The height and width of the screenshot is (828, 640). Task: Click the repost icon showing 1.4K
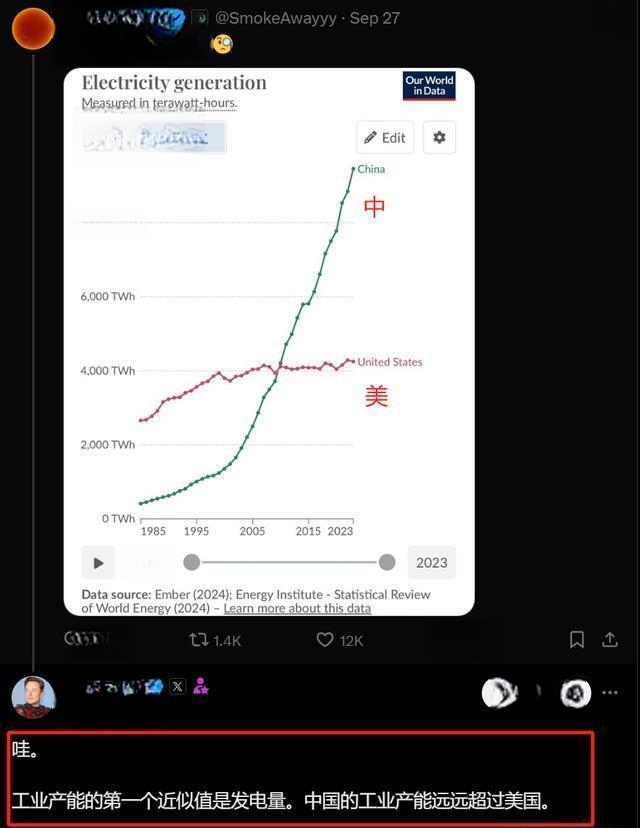(x=199, y=640)
